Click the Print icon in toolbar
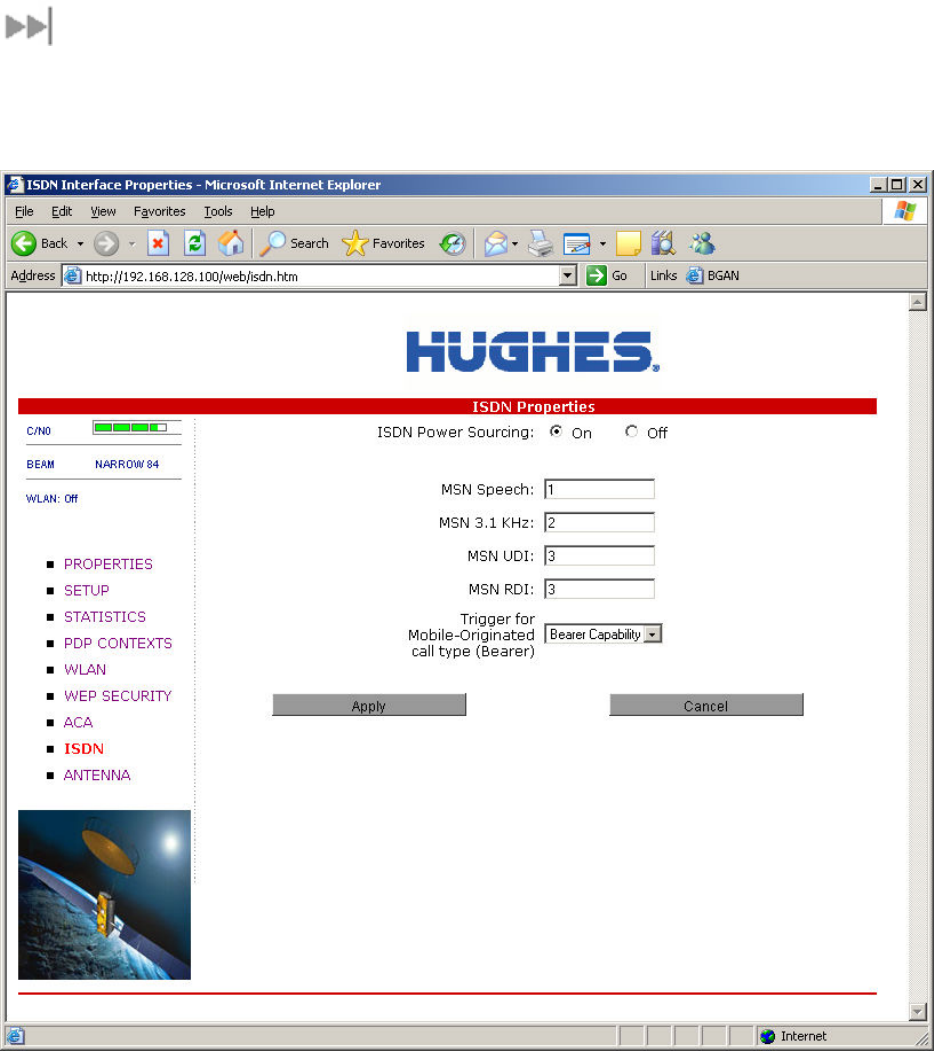934x1051 pixels. [x=540, y=243]
